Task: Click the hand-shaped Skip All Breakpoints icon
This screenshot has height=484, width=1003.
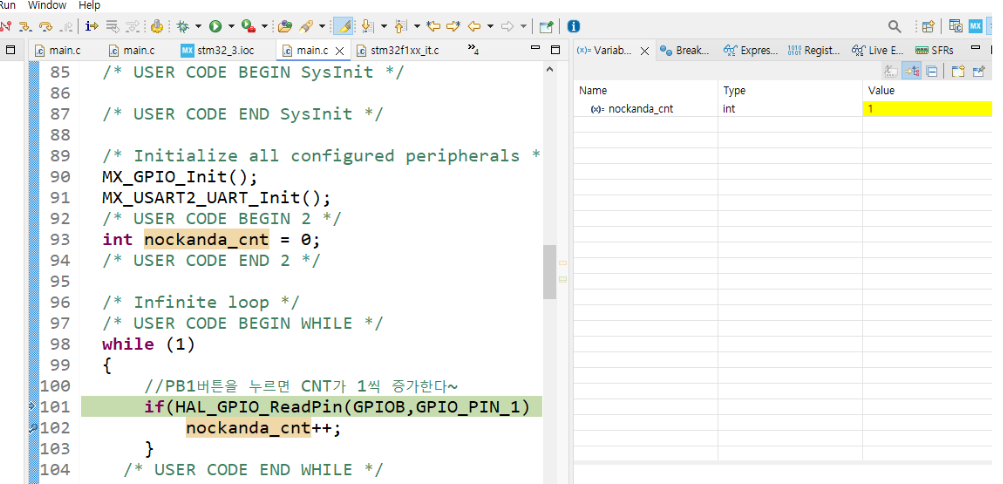Action: tap(157, 26)
